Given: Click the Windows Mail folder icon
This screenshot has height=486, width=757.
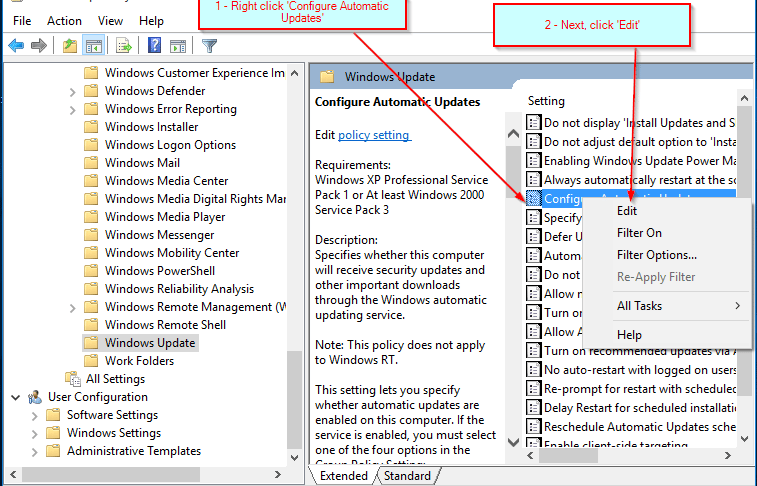Looking at the screenshot, I should 91,163.
